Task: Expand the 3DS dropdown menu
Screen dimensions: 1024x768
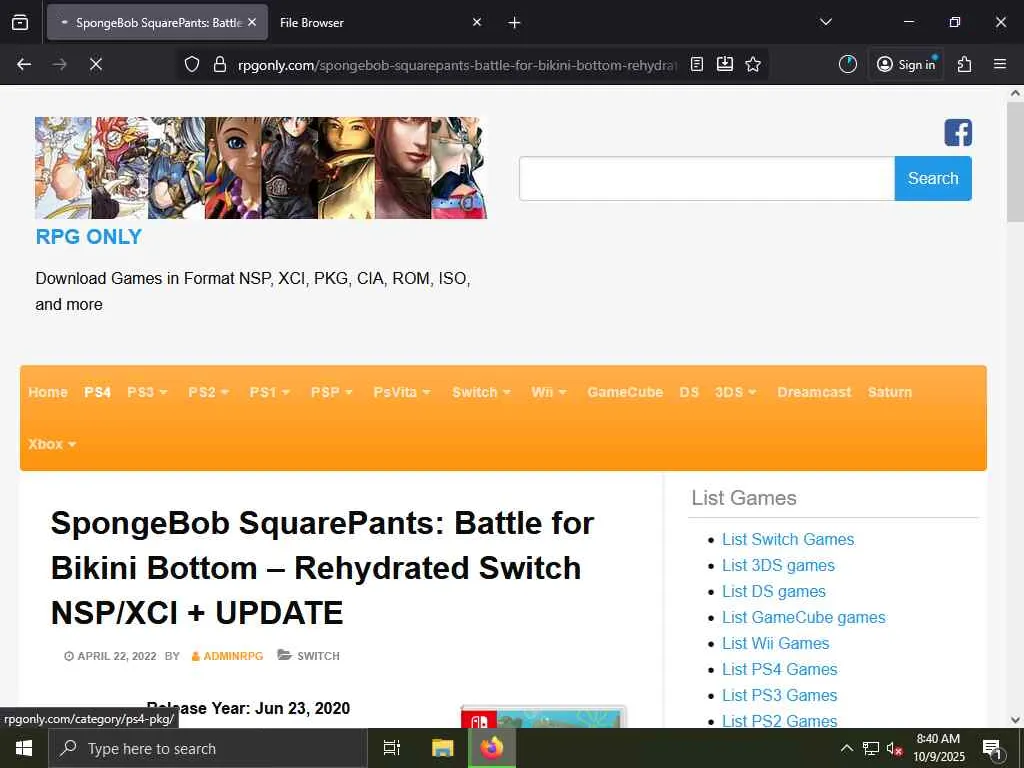Action: point(735,392)
